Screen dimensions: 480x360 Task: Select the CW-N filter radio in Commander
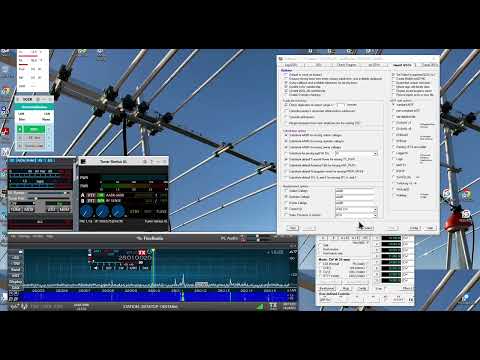pos(321,272)
